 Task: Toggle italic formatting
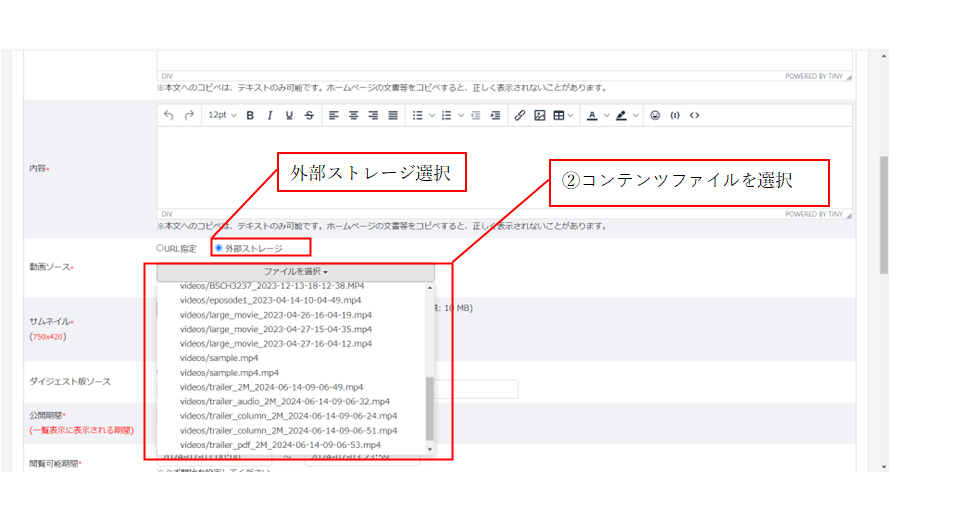(x=269, y=116)
